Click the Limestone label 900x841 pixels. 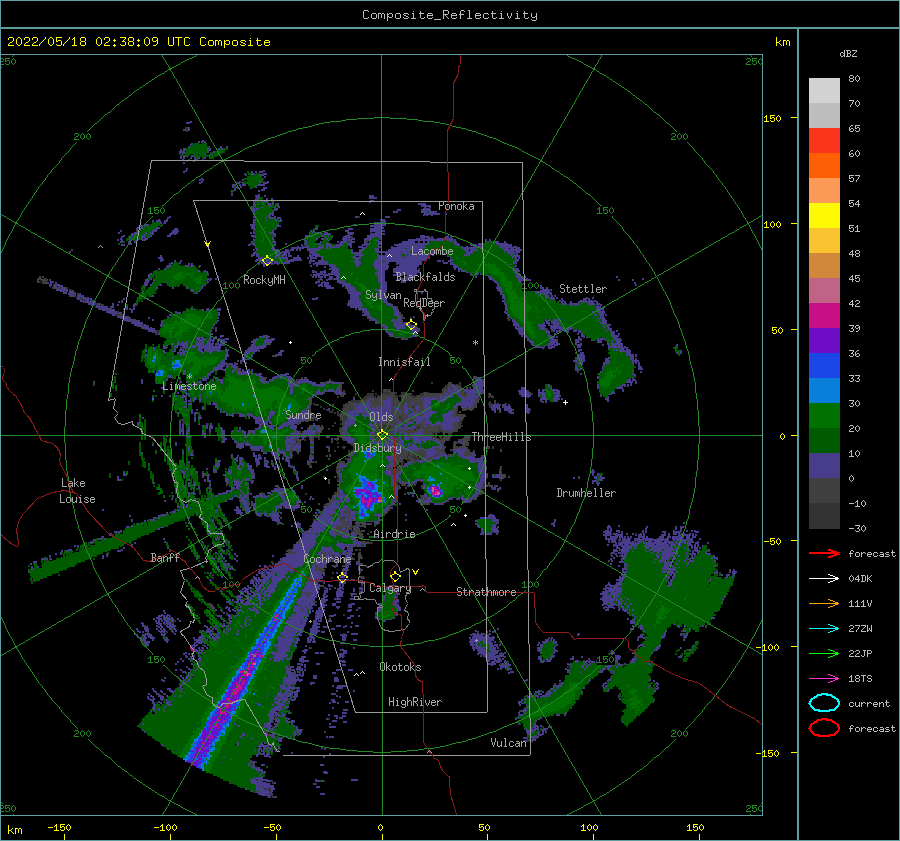click(x=189, y=386)
